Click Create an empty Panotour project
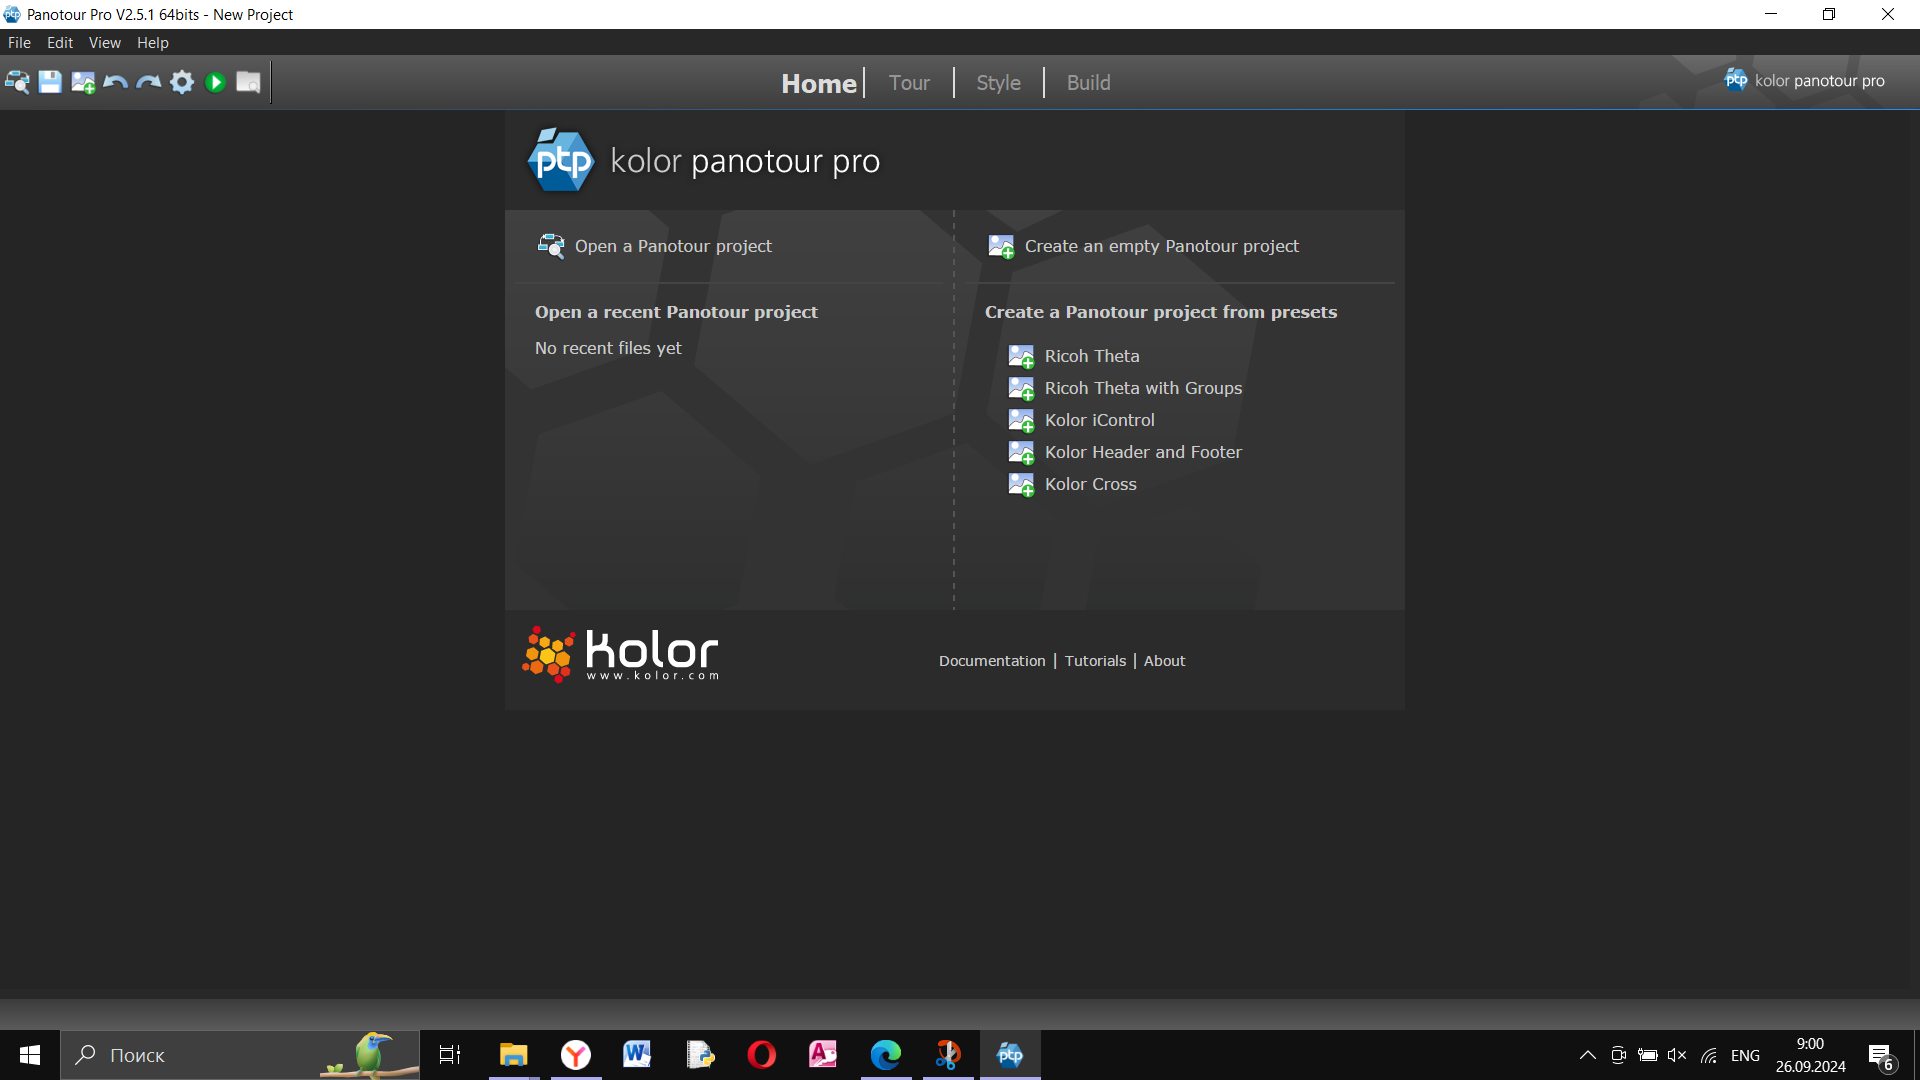Screen dimensions: 1920x1080 click(x=1161, y=246)
